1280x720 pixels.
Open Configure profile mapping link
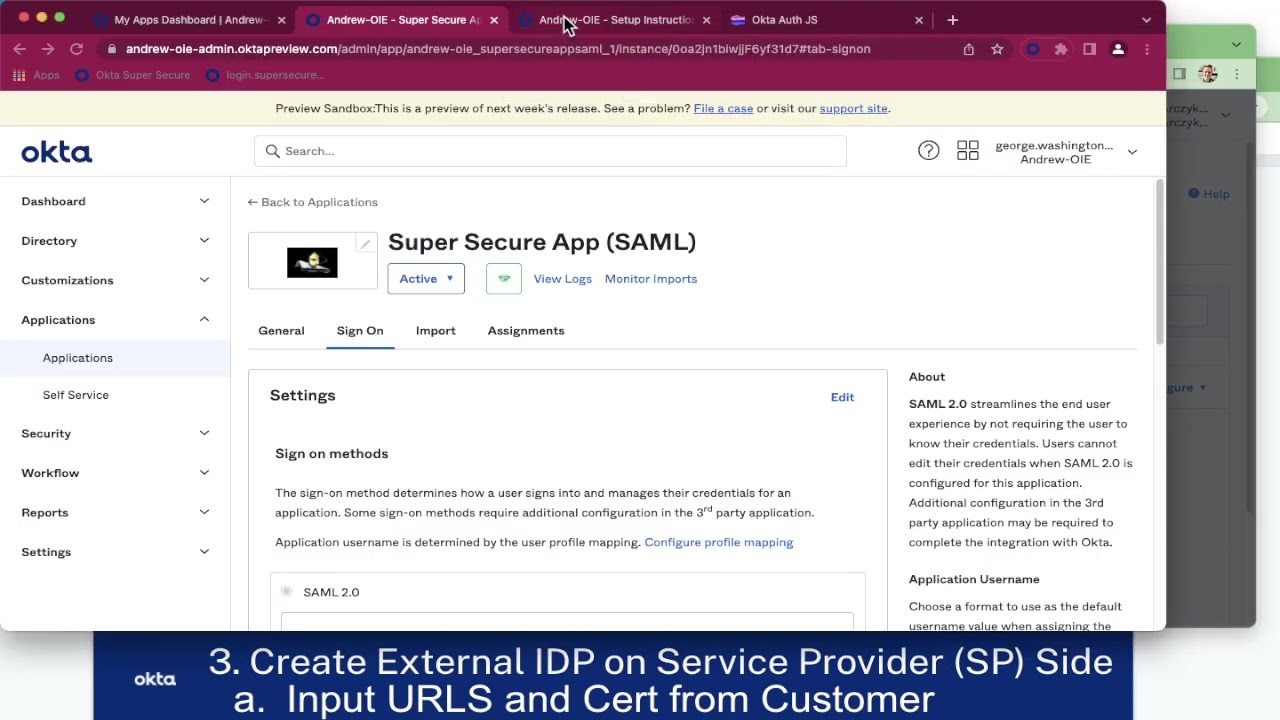[x=718, y=542]
